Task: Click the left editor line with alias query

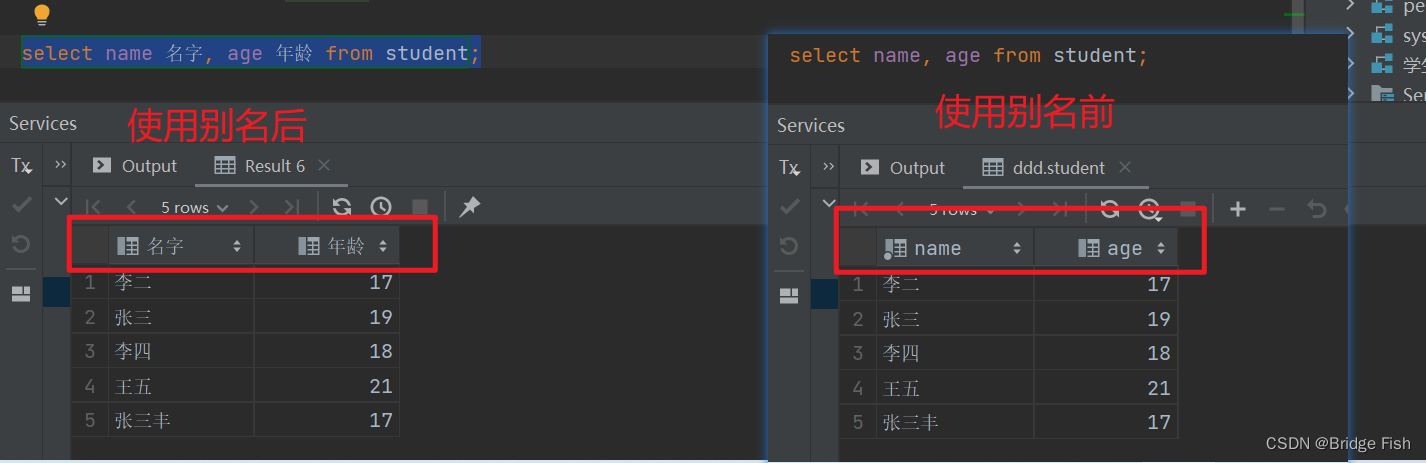Action: [251, 53]
